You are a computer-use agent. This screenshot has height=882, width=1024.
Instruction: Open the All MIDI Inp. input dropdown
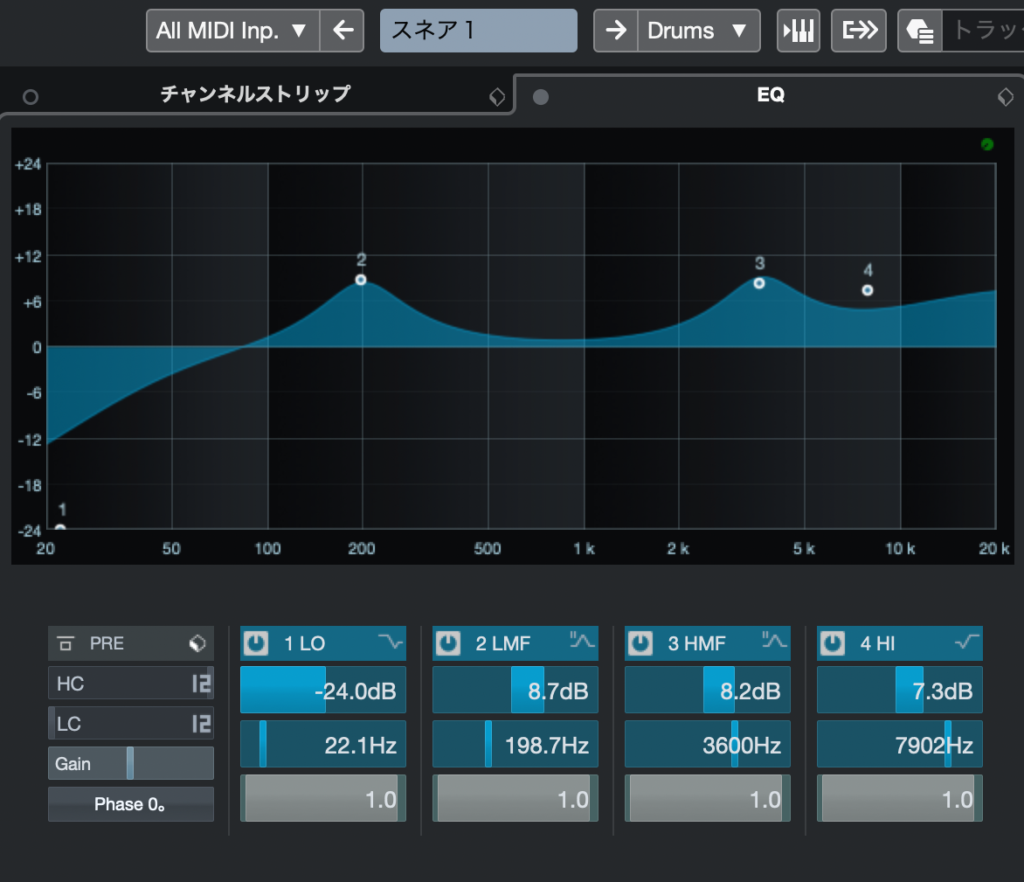[x=233, y=31]
